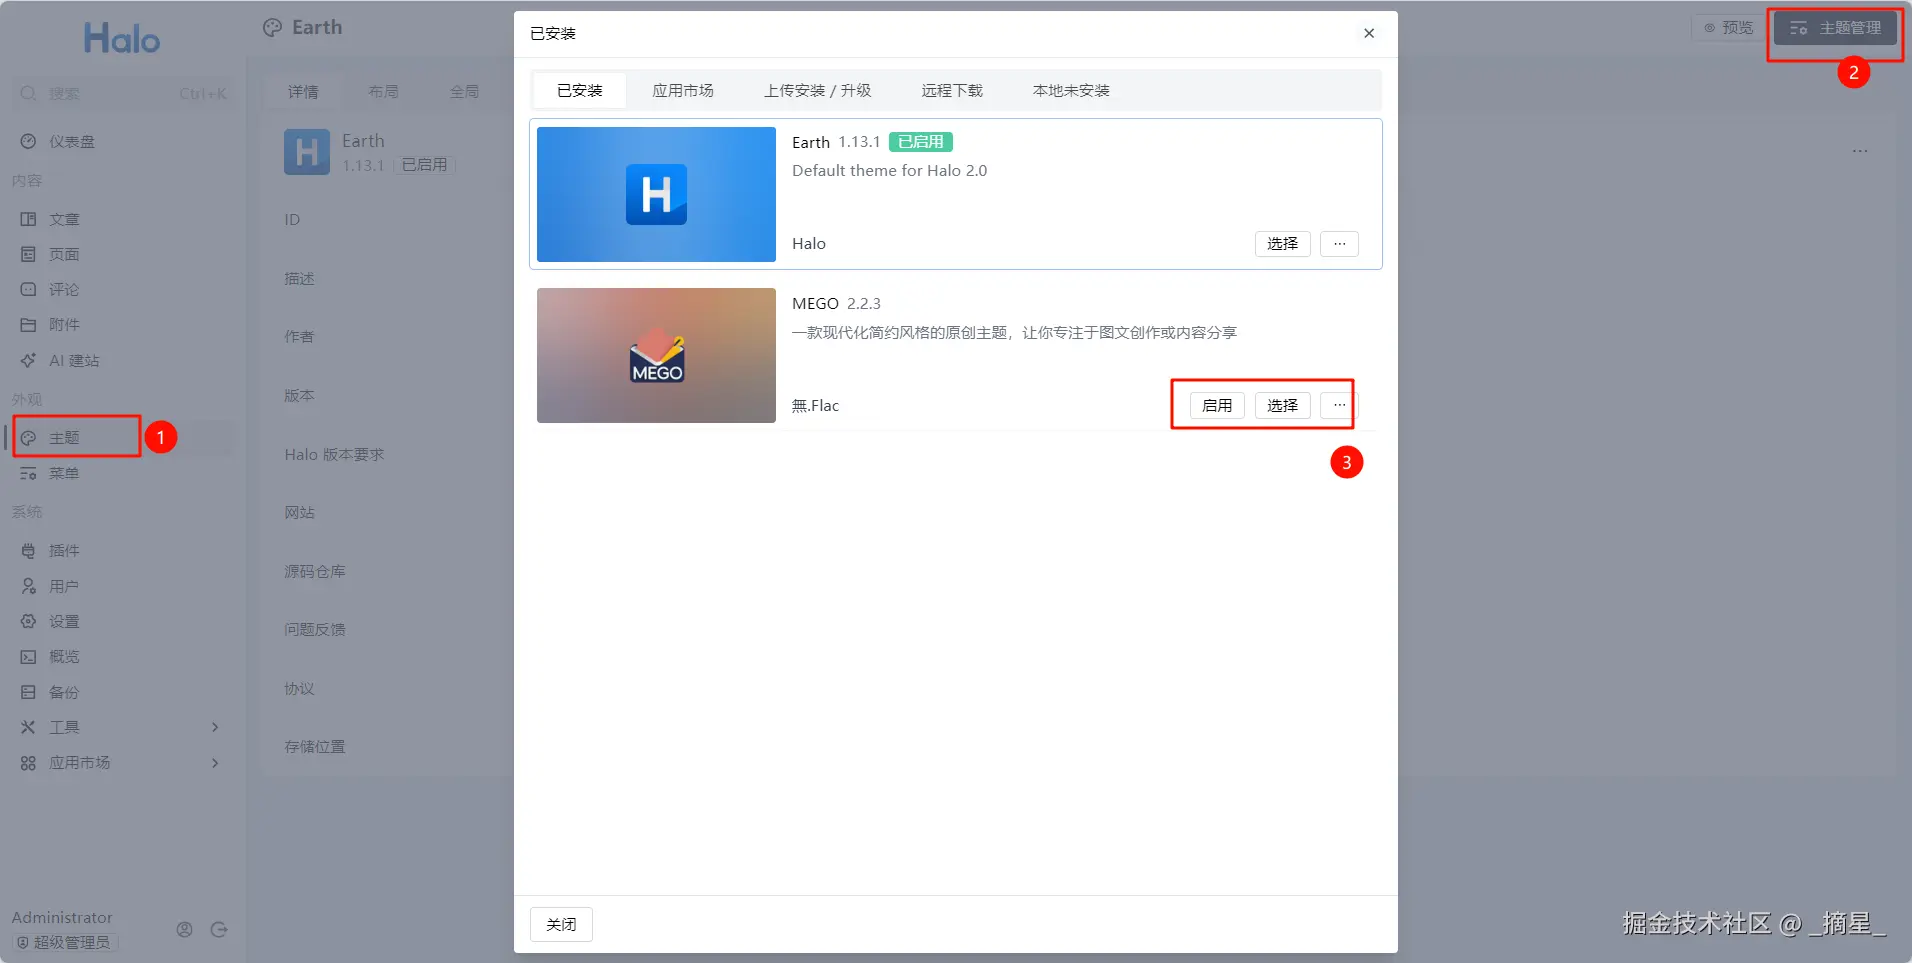
Task: Open the more options menu for Earth theme
Action: pos(1339,244)
